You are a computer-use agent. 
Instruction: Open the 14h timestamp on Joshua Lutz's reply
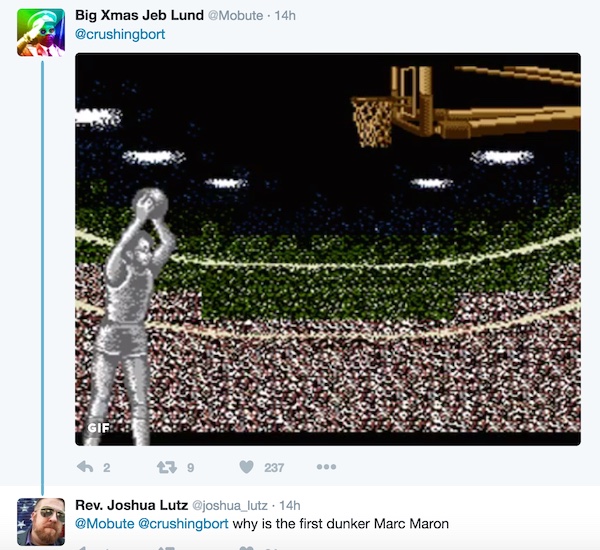point(290,505)
